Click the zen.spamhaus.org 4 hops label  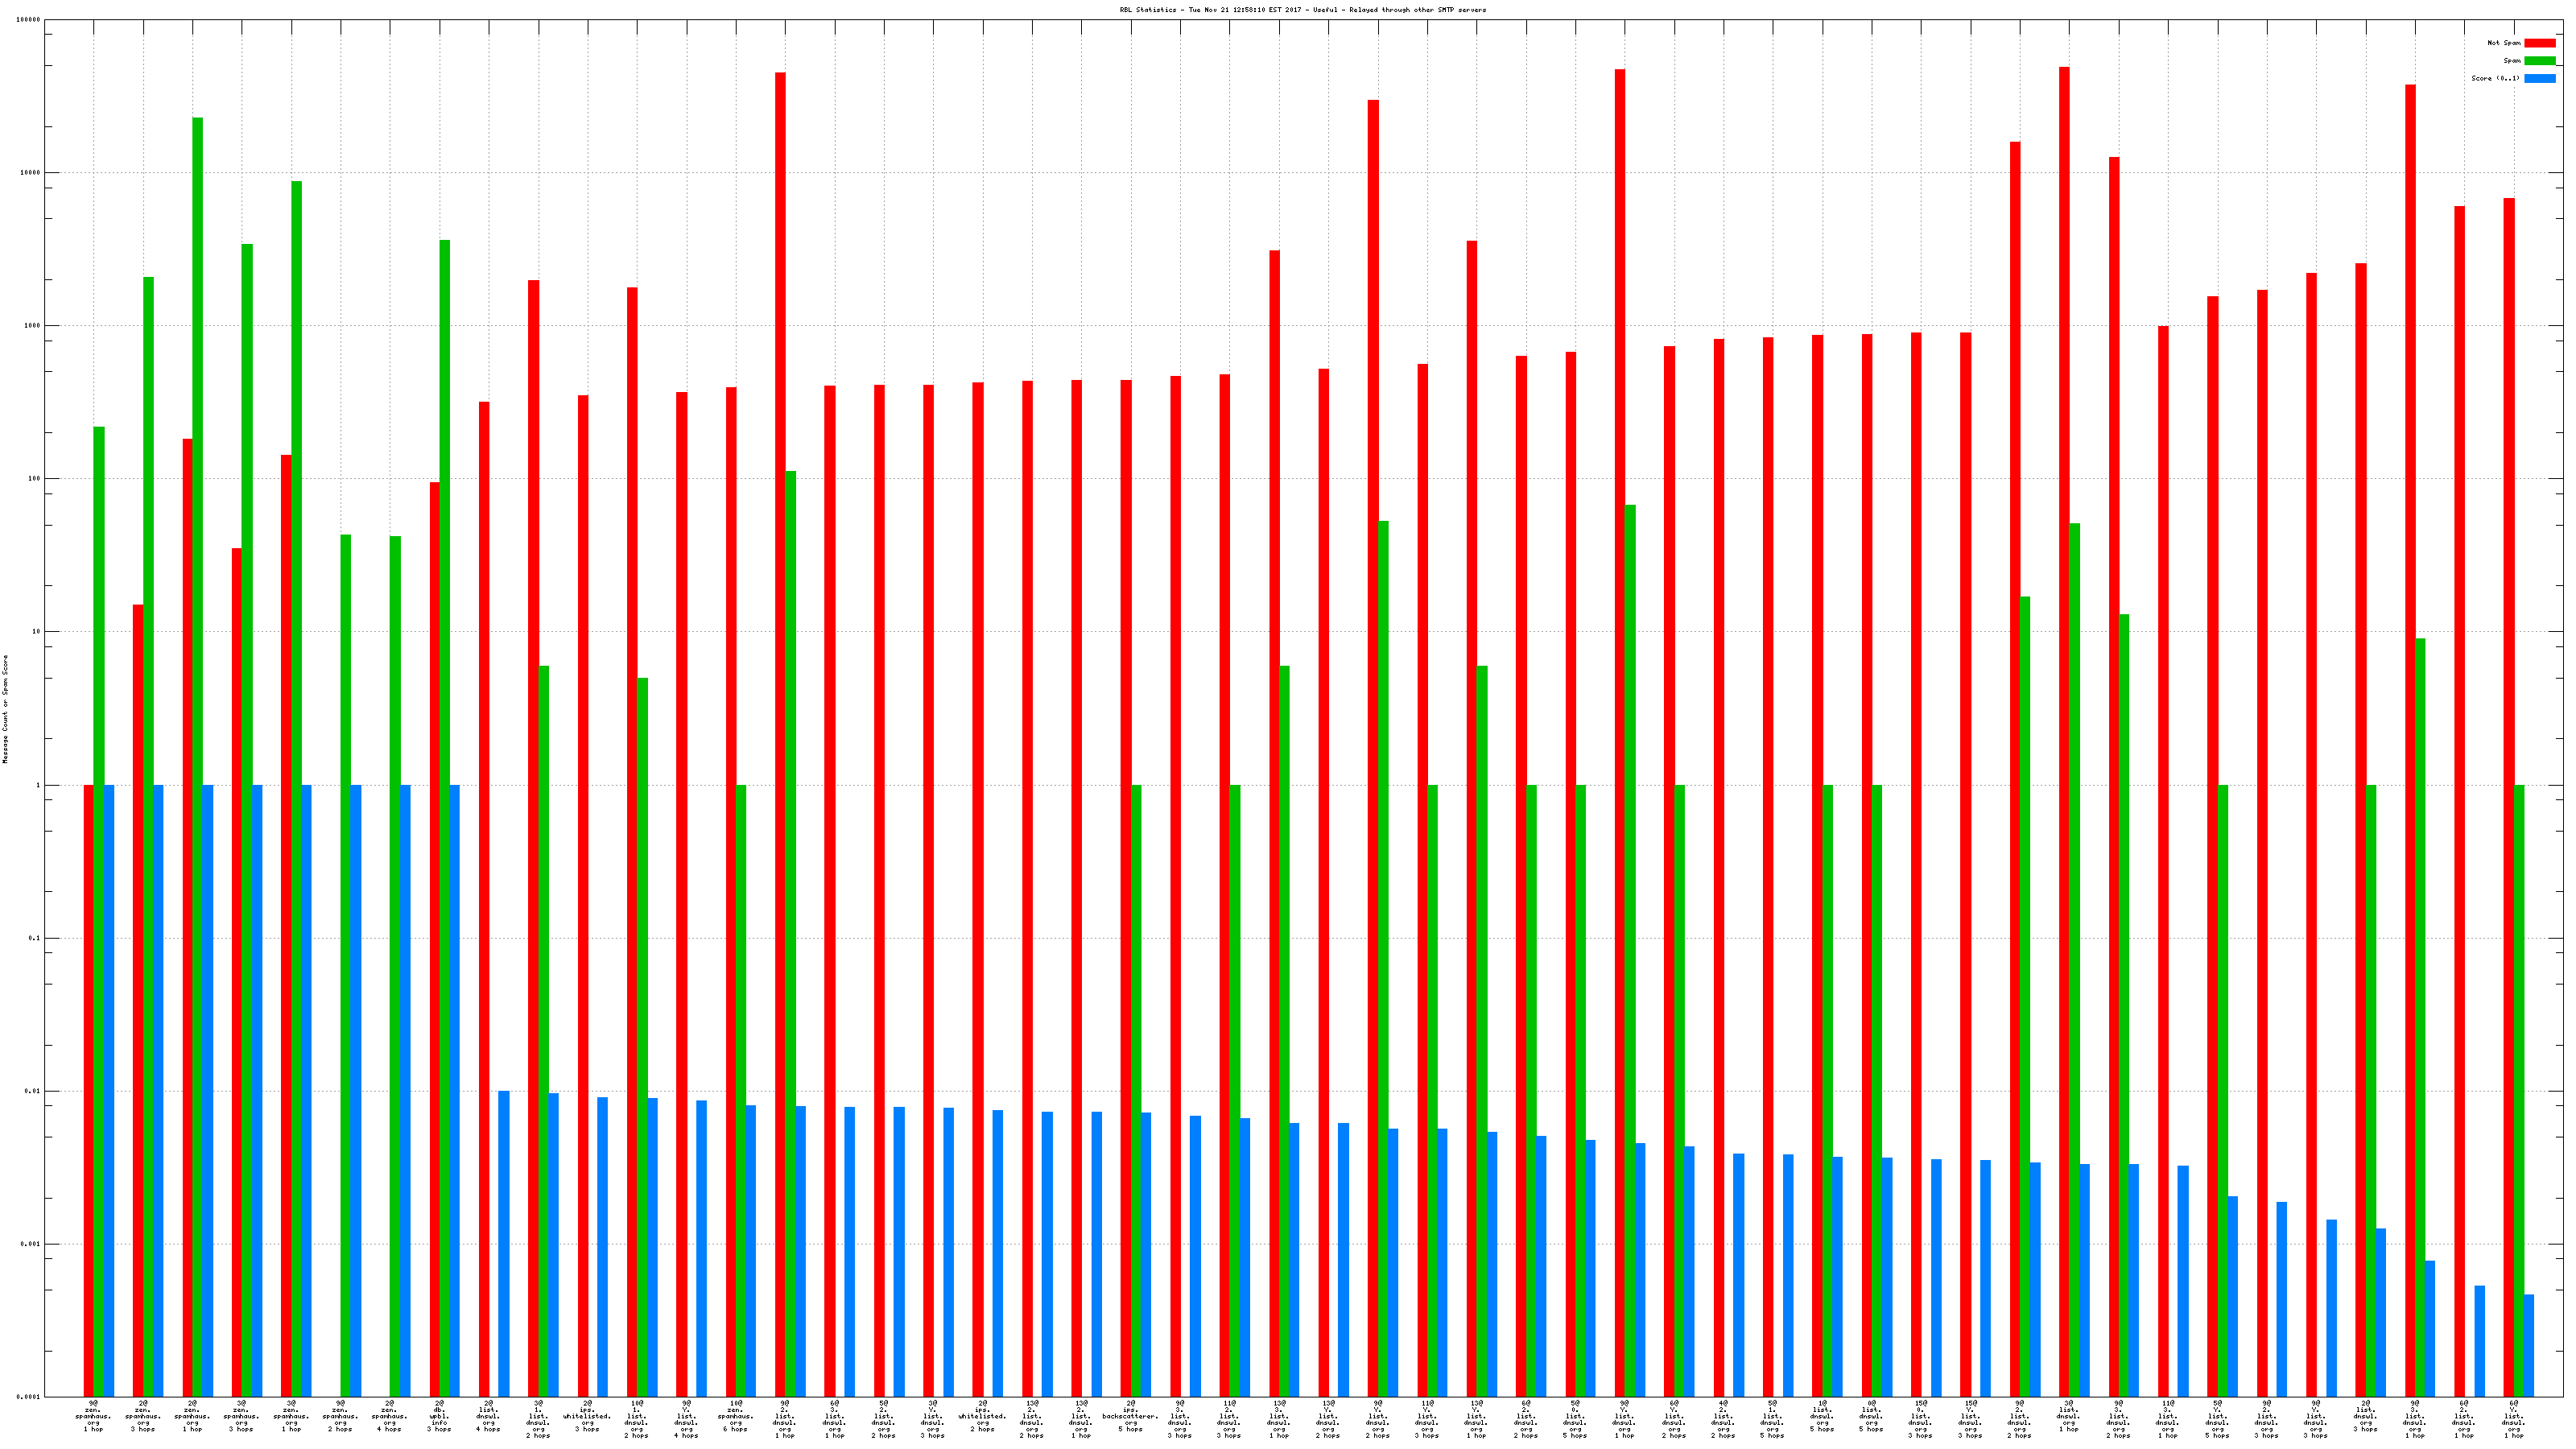pyautogui.click(x=389, y=1416)
